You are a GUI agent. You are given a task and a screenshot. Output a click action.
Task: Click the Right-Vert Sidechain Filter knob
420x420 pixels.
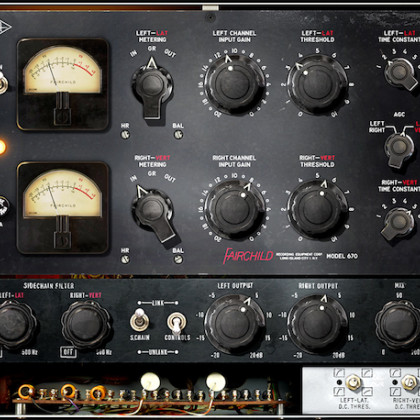86,324
